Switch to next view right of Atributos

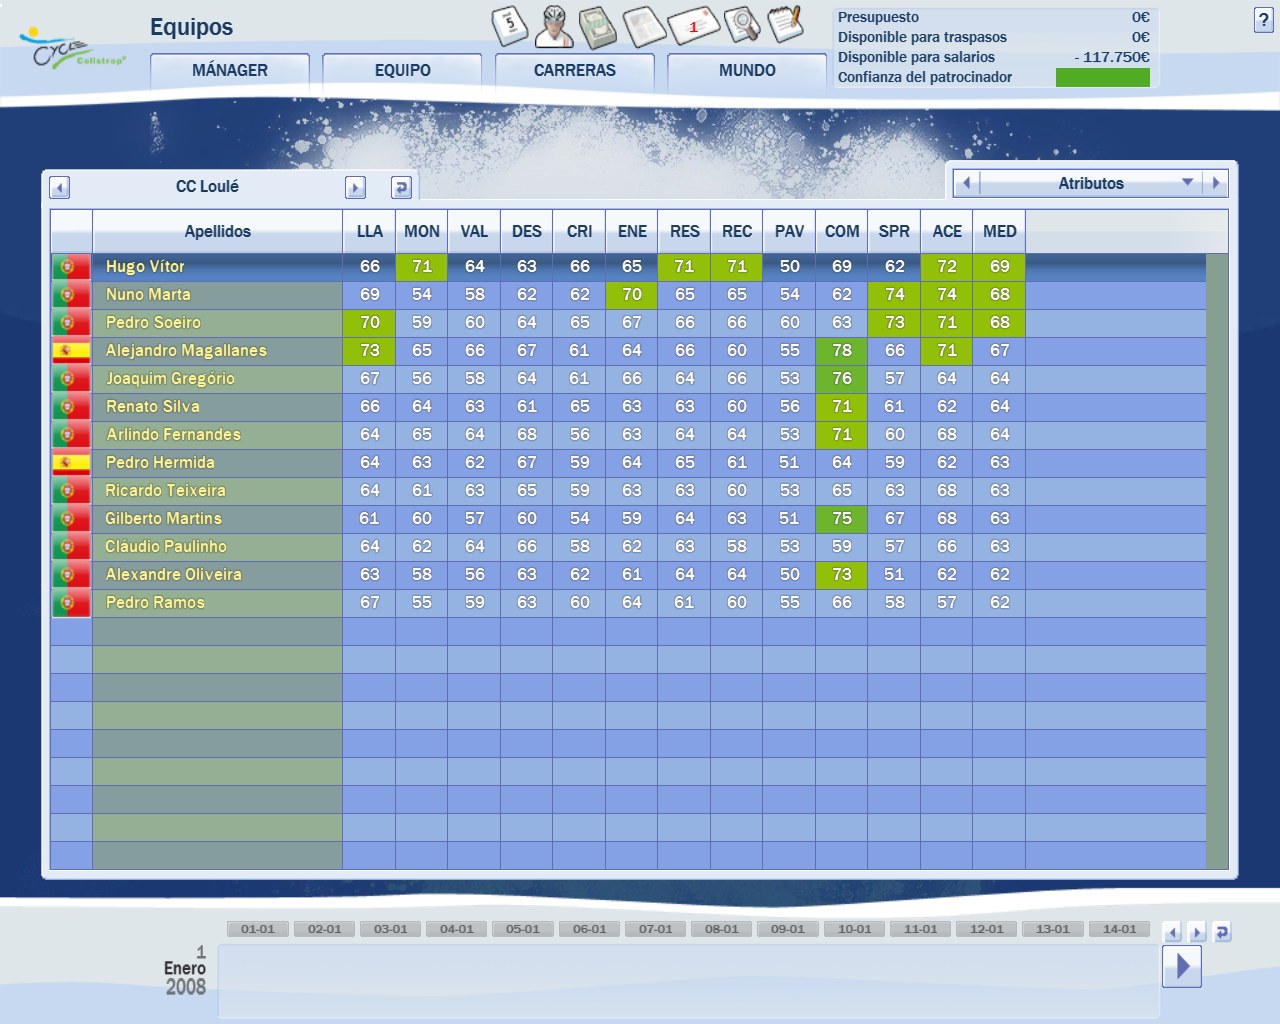(x=1215, y=183)
